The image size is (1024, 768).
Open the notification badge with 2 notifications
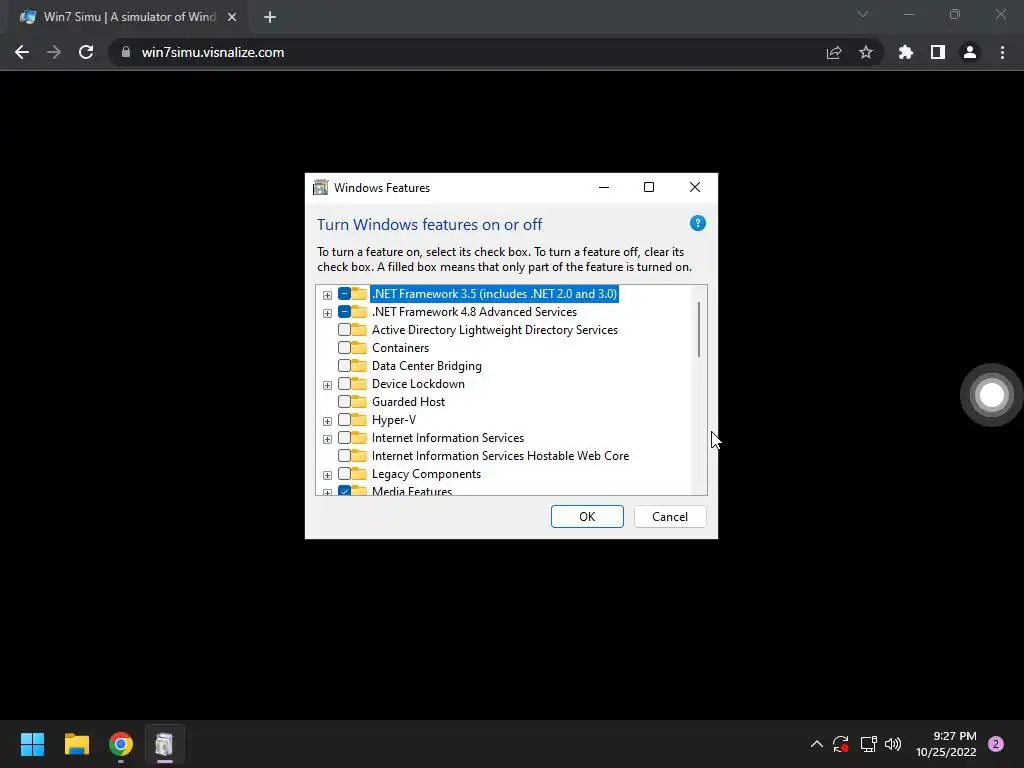996,744
